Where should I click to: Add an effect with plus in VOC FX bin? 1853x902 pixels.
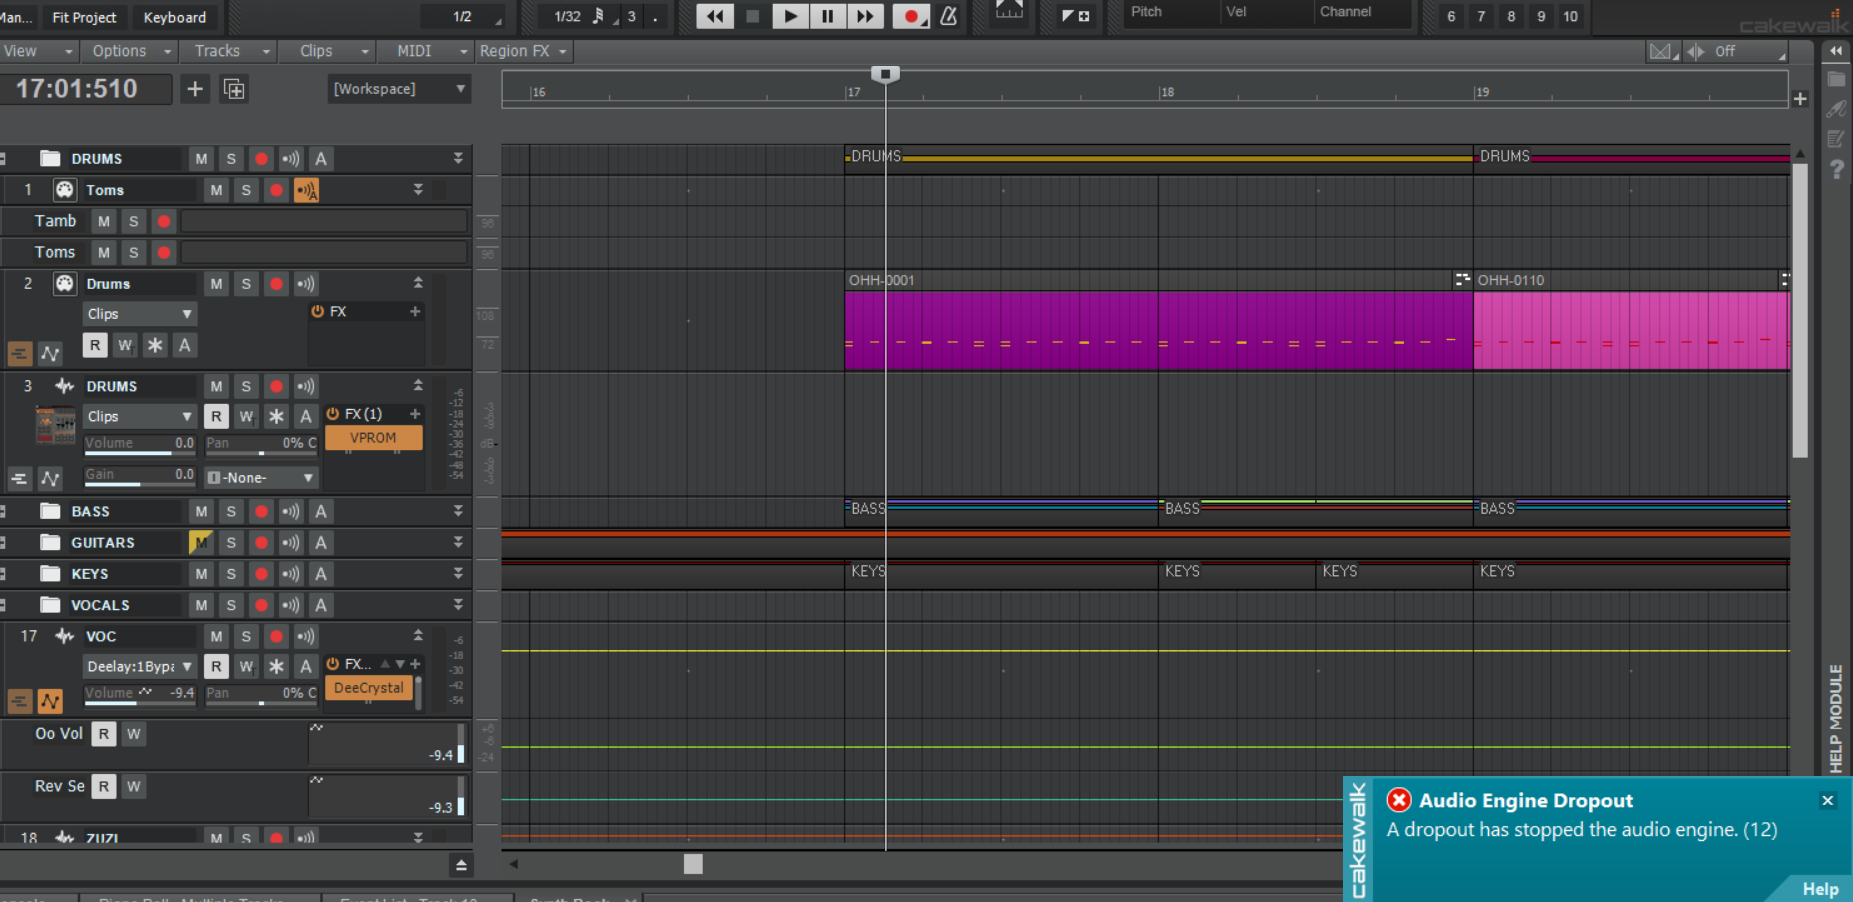pyautogui.click(x=415, y=664)
